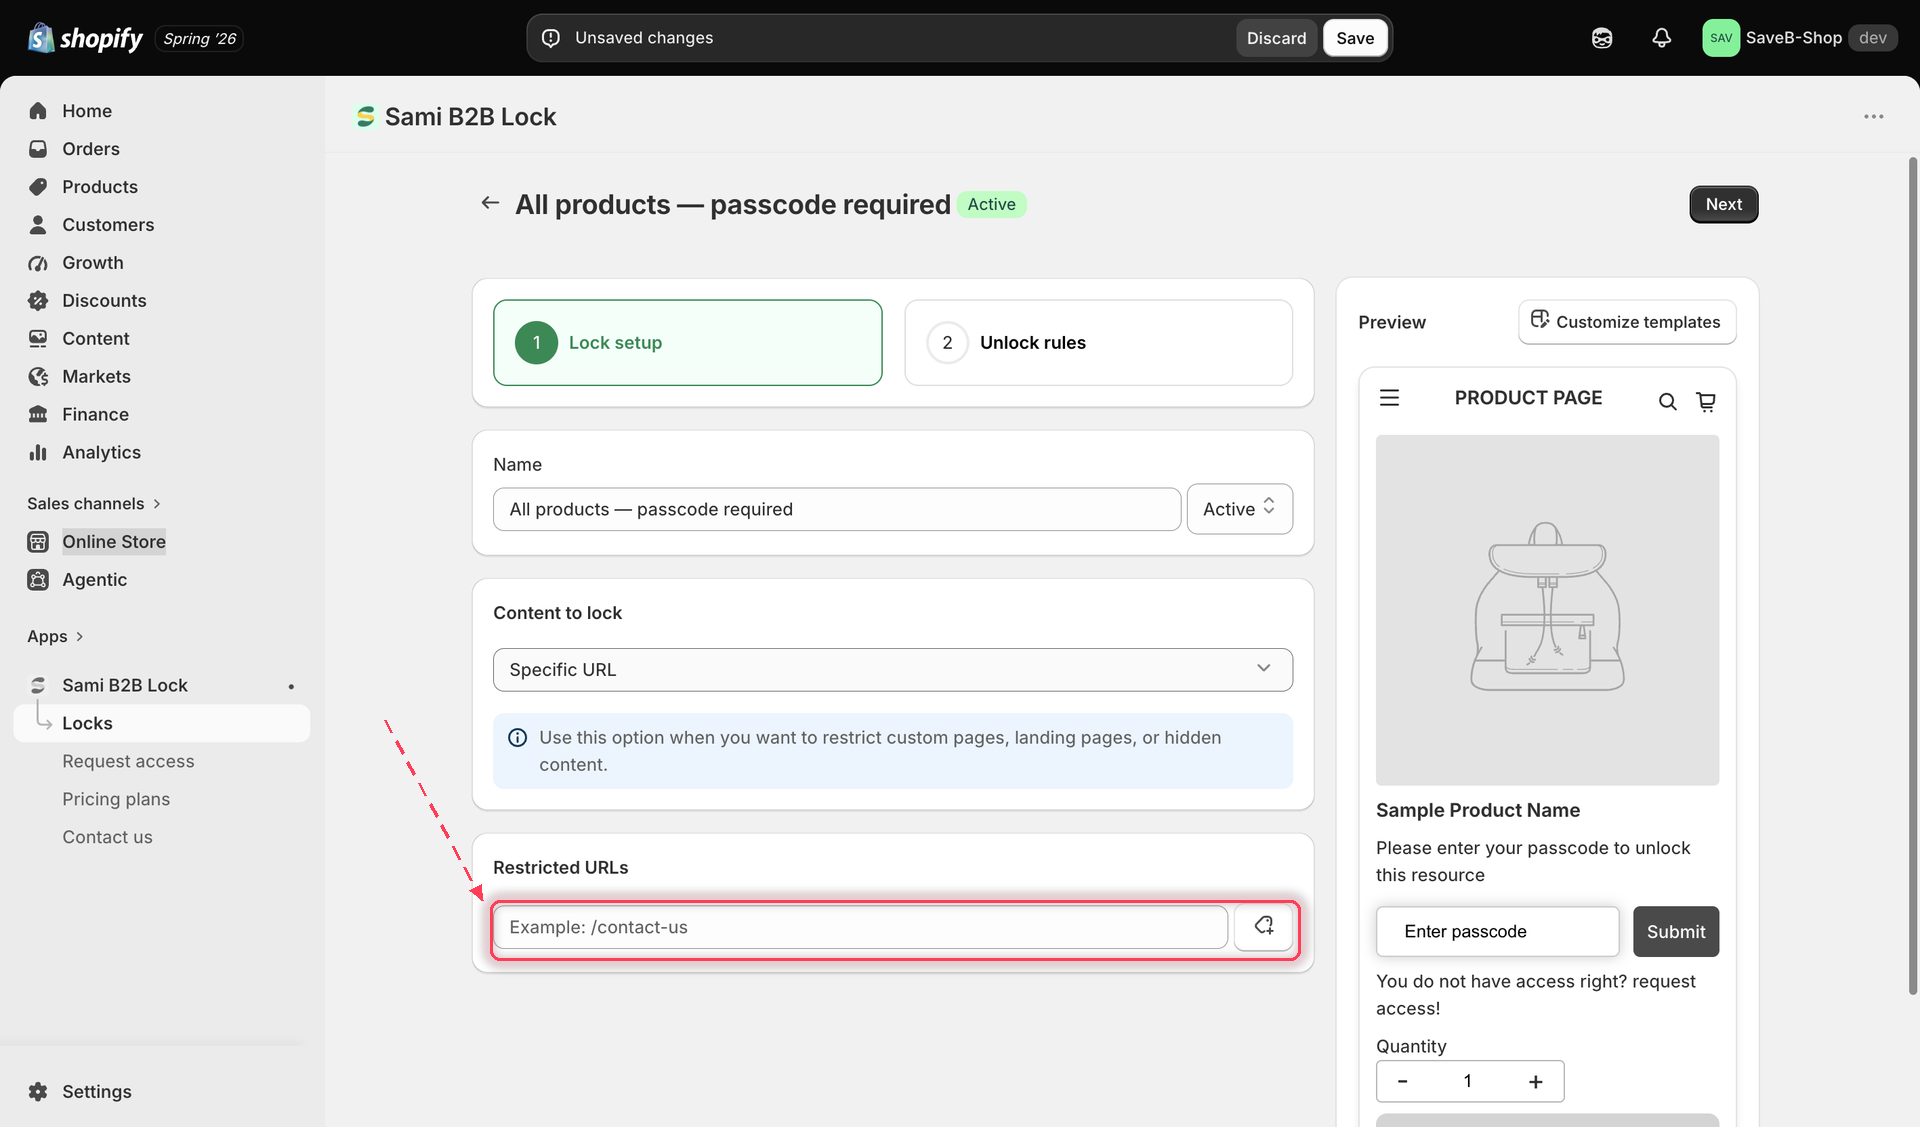Click the Finance bank icon
The height and width of the screenshot is (1127, 1920).
(38, 415)
